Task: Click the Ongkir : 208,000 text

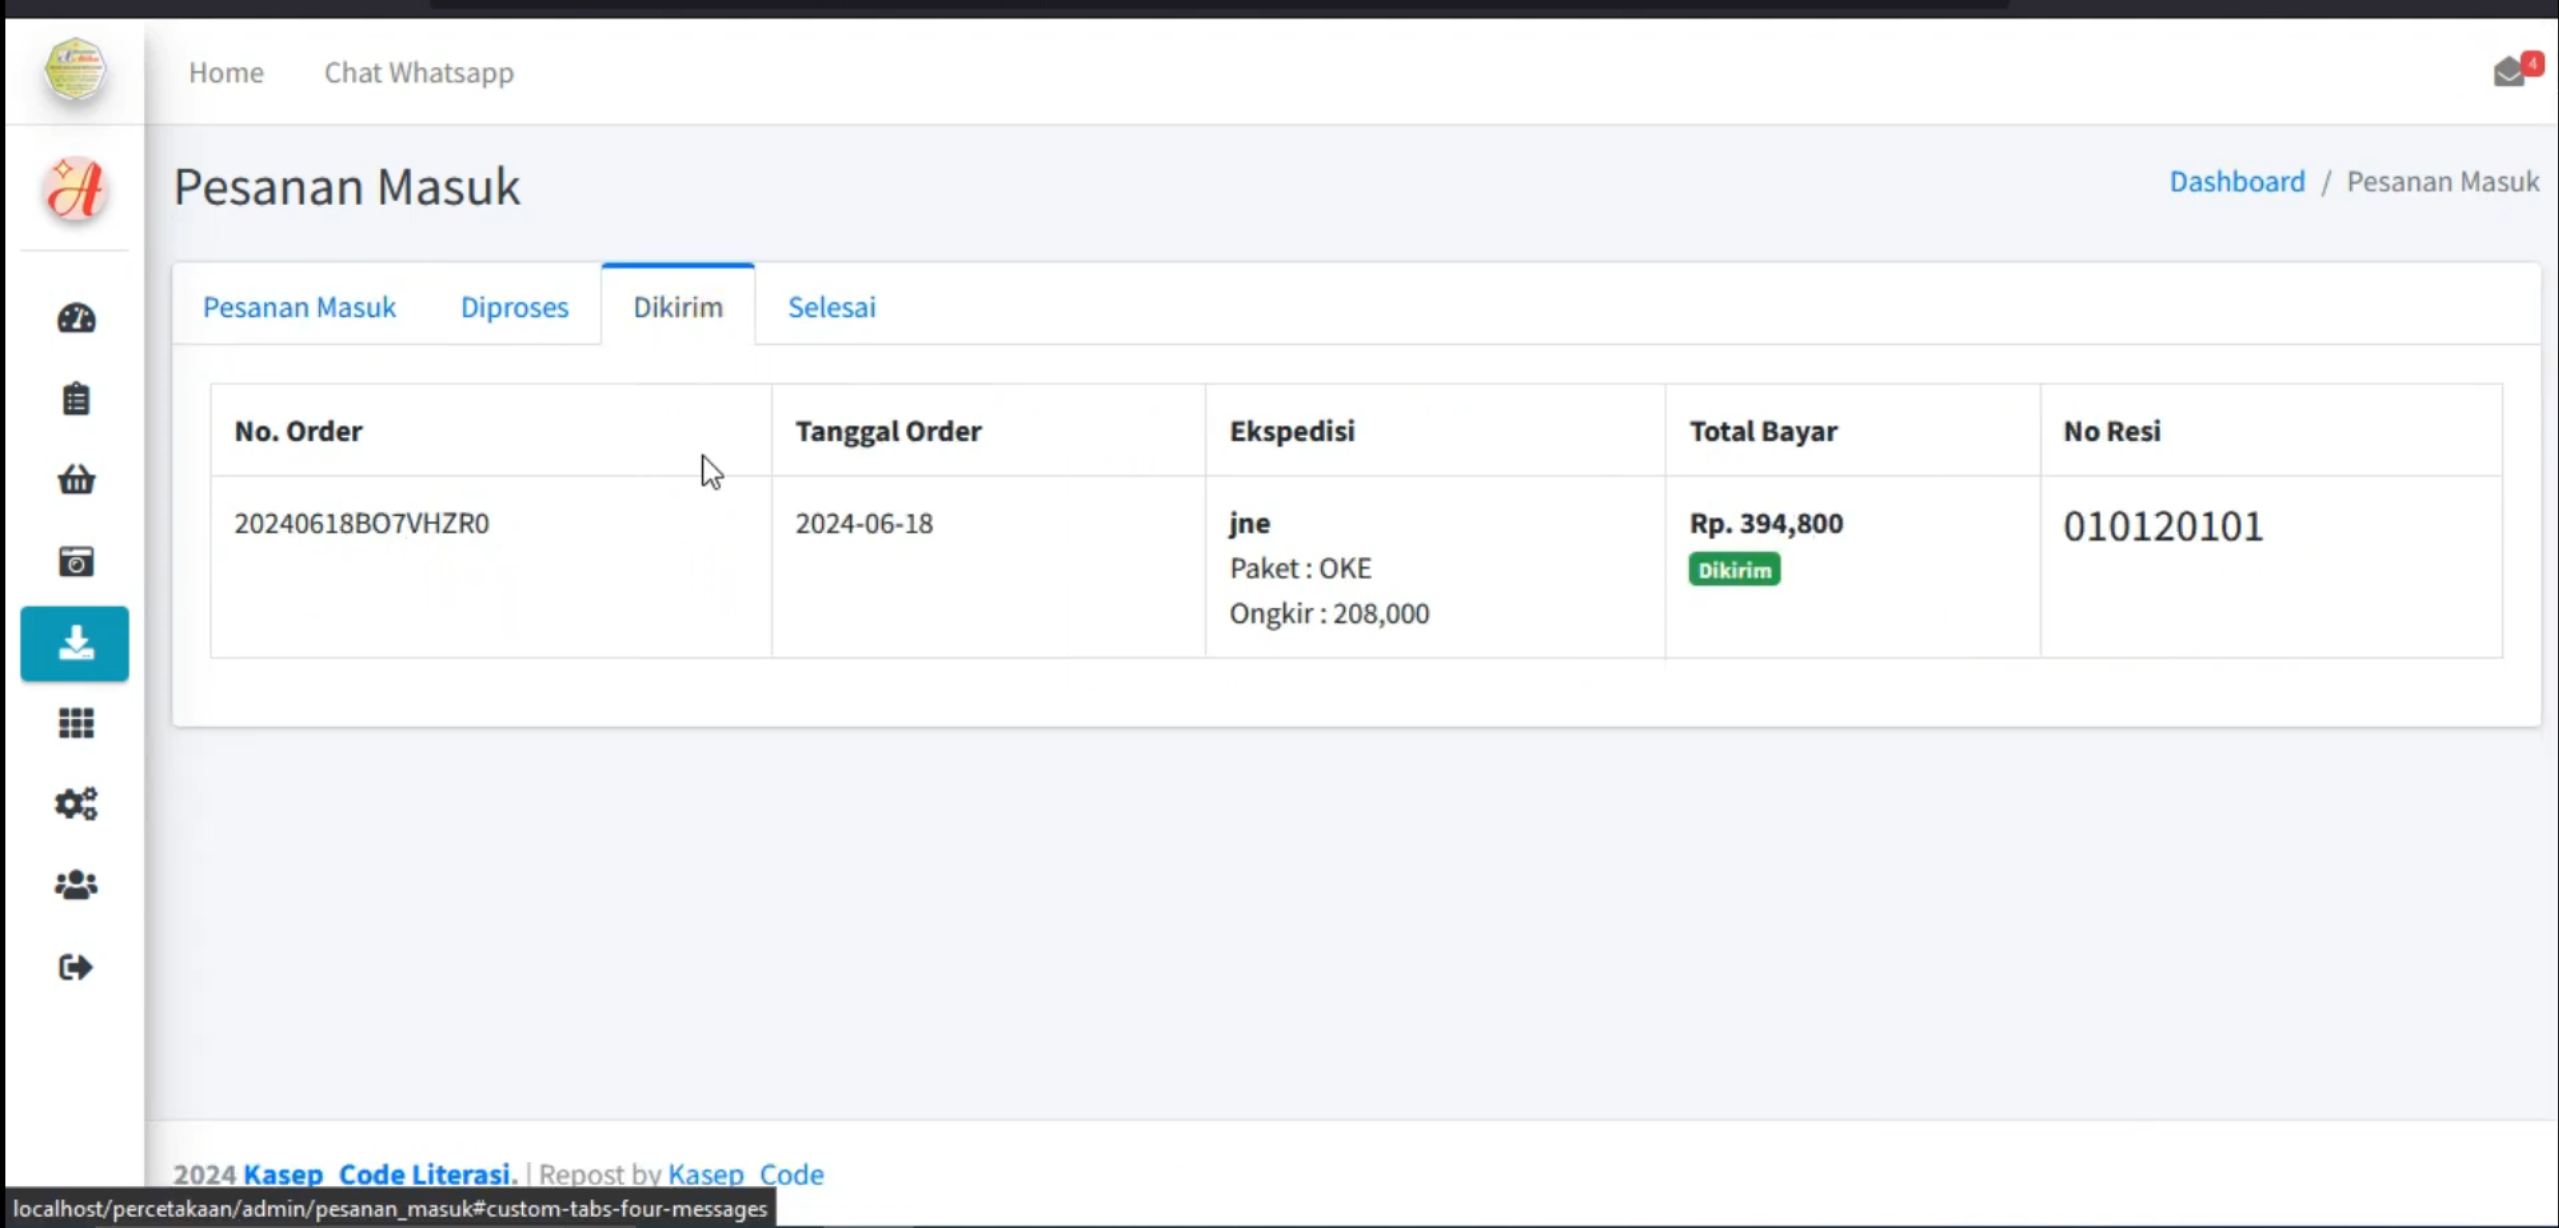Action: coord(1329,613)
